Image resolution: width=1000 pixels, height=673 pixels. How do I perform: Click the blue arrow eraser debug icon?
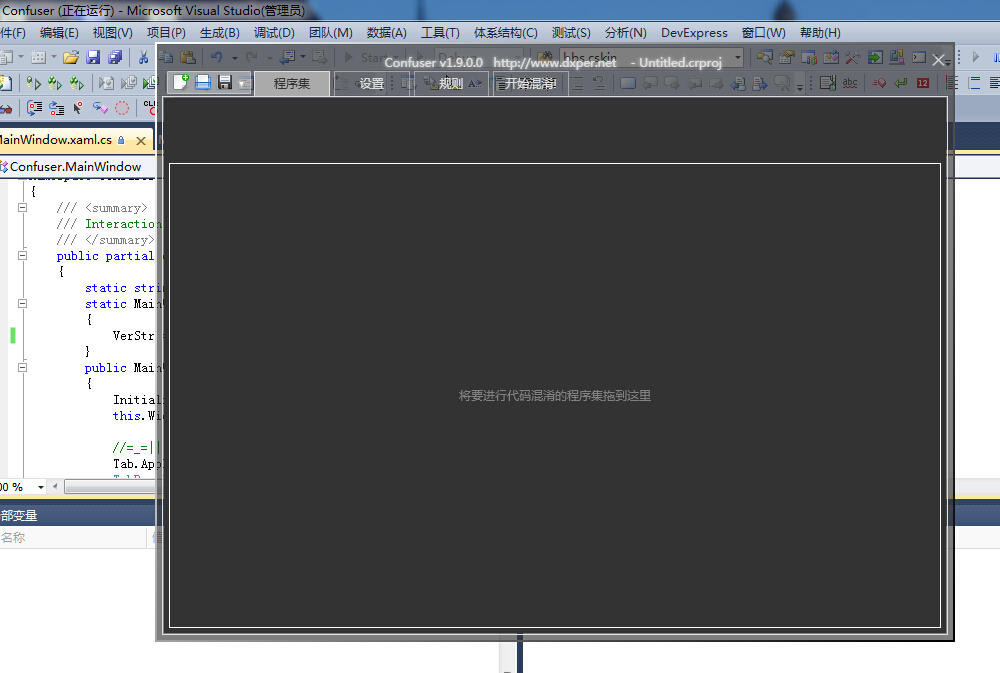(100, 108)
